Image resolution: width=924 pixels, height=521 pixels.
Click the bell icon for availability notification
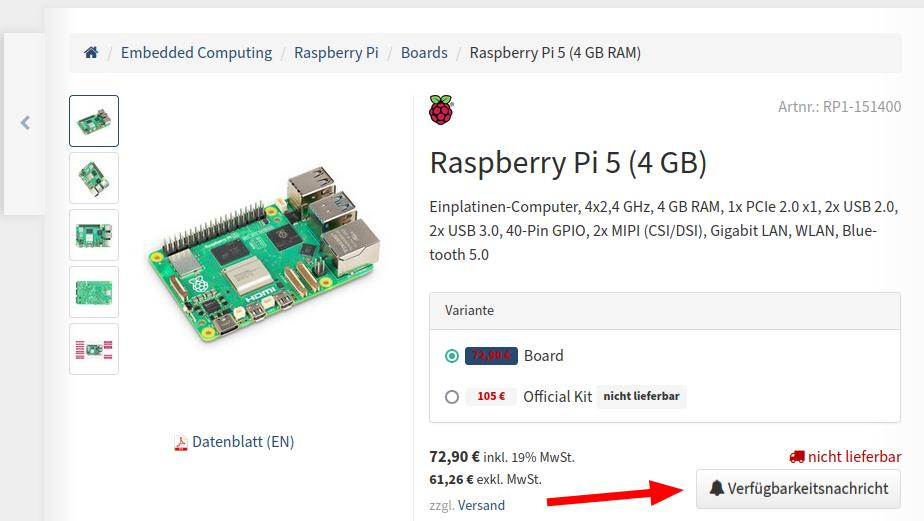(x=716, y=489)
